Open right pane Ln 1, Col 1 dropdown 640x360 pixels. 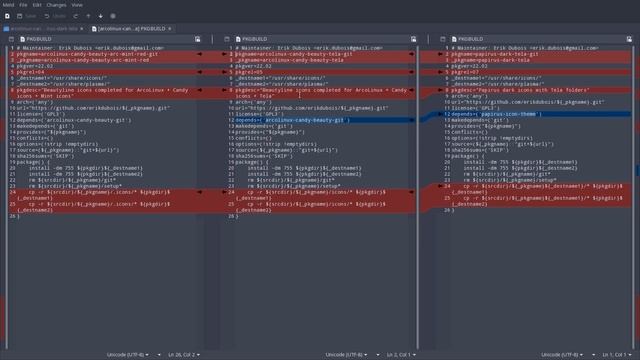617,355
